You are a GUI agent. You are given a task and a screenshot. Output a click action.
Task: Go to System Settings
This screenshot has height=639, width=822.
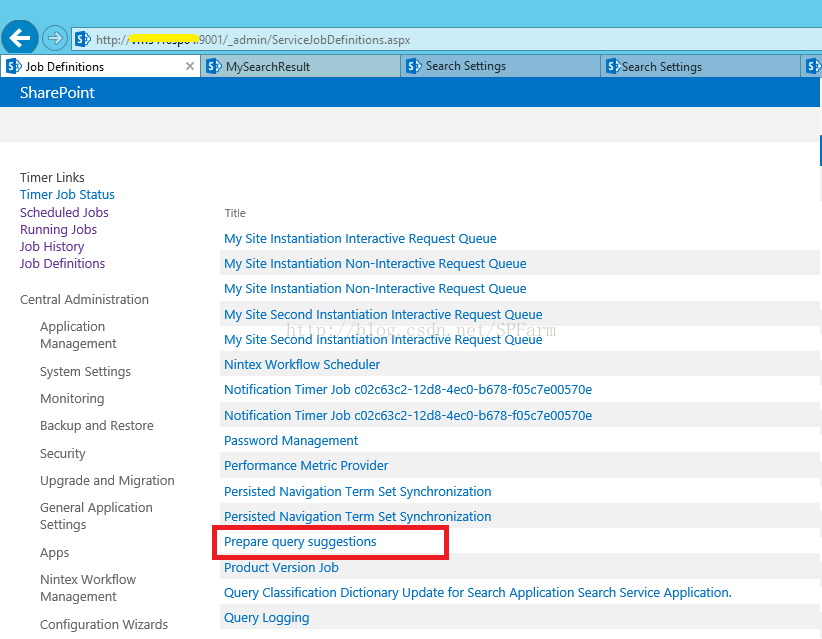click(85, 372)
